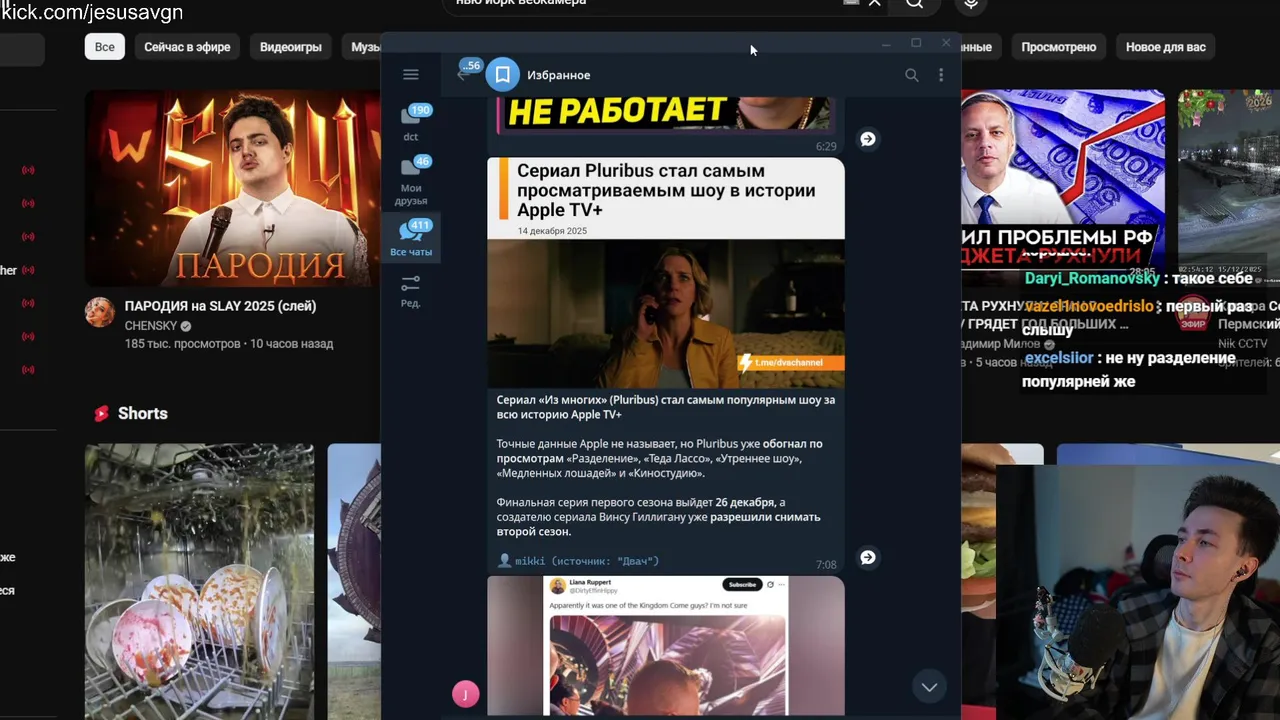Select YouTube 'Все' filter chip
Screen dimensions: 1280x720
[x=105, y=47]
